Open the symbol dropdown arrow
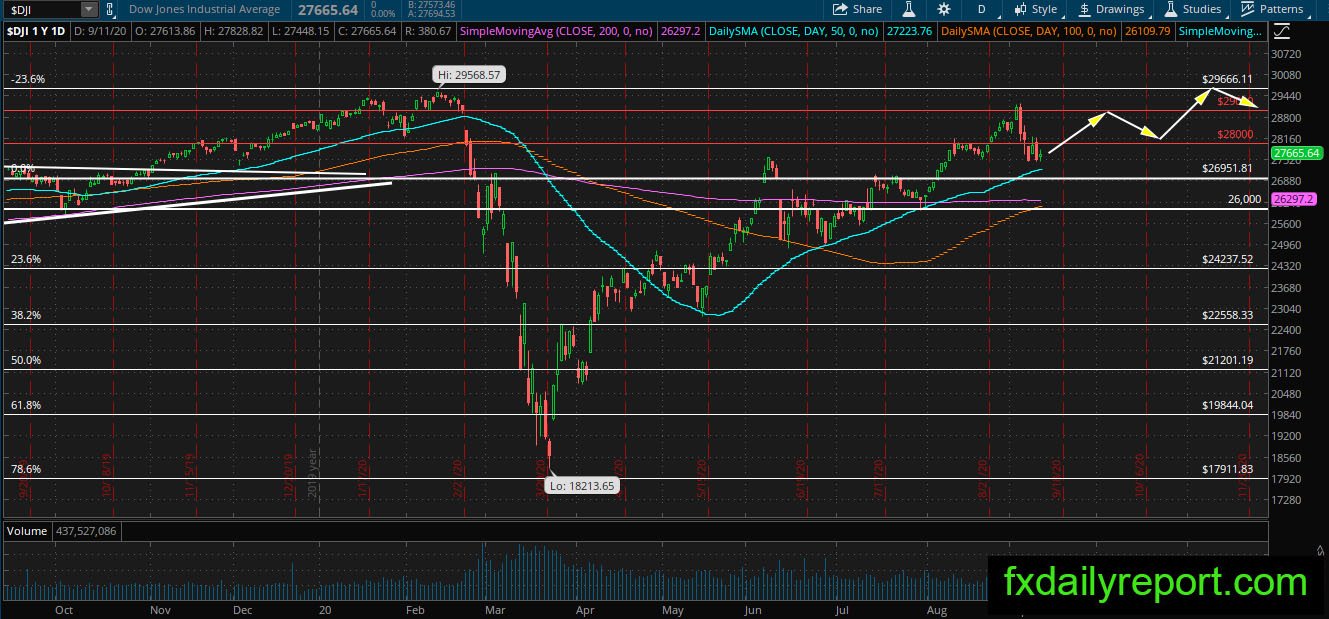The width and height of the screenshot is (1329, 619). [x=89, y=9]
